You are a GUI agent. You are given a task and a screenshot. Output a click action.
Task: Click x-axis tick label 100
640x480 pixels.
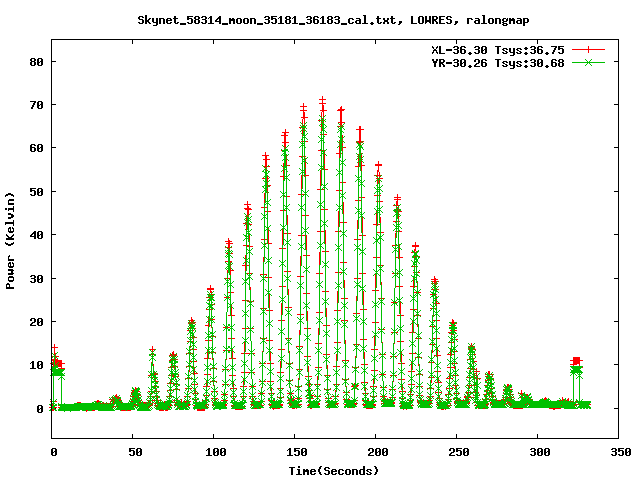point(216,452)
